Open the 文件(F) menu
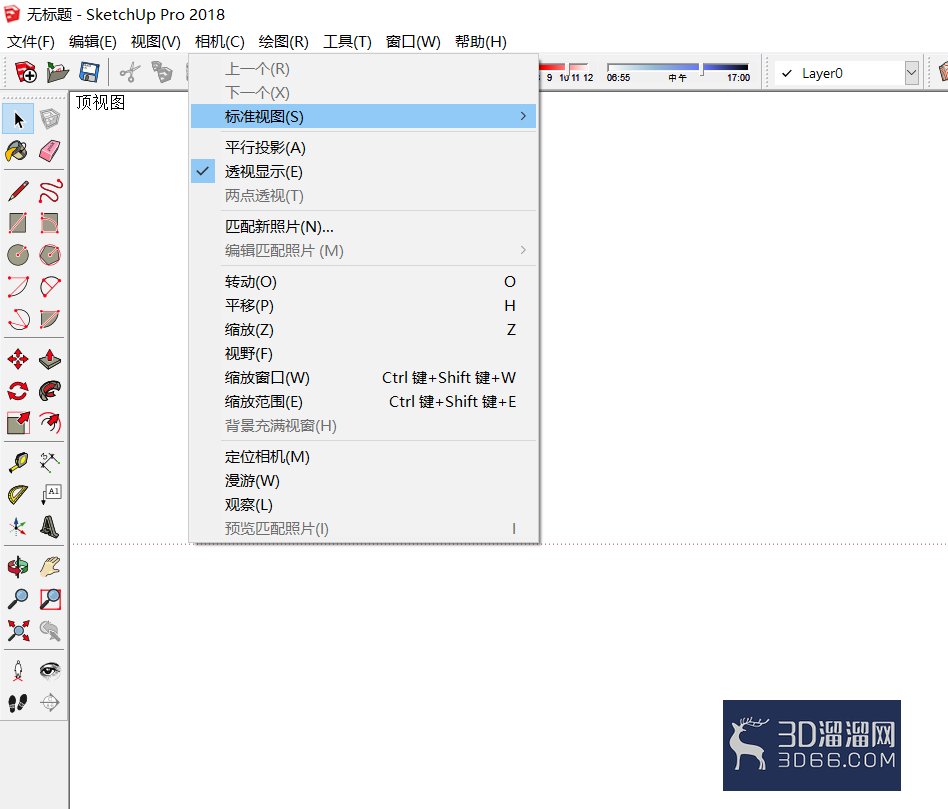 [31, 42]
